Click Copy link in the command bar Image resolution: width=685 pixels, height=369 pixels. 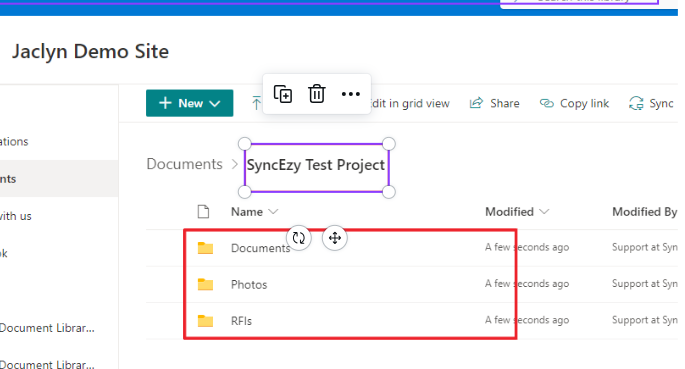coord(574,103)
